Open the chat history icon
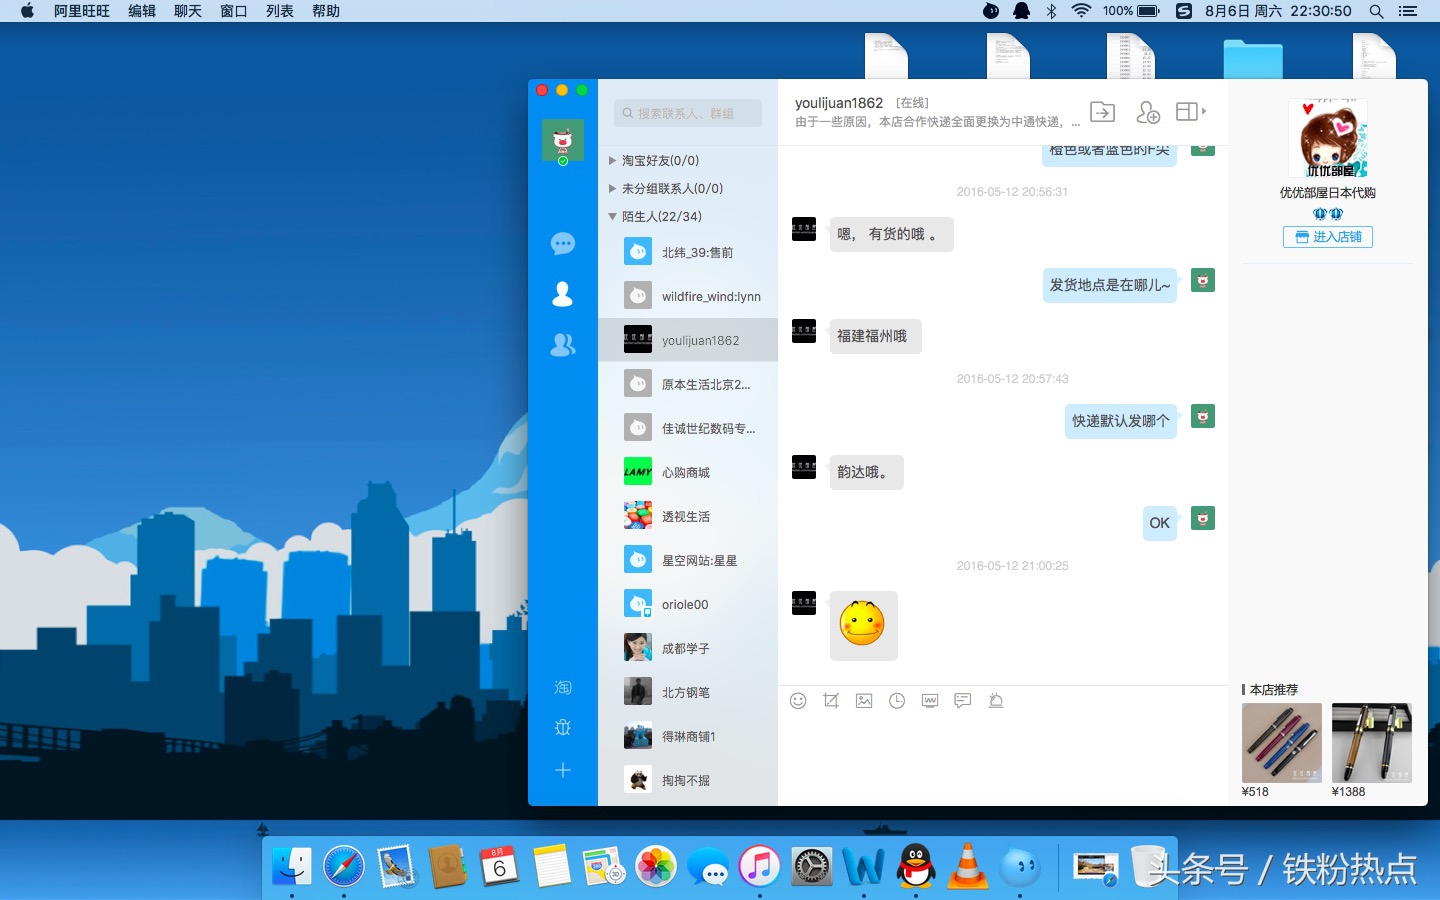This screenshot has height=900, width=1440. [x=896, y=700]
